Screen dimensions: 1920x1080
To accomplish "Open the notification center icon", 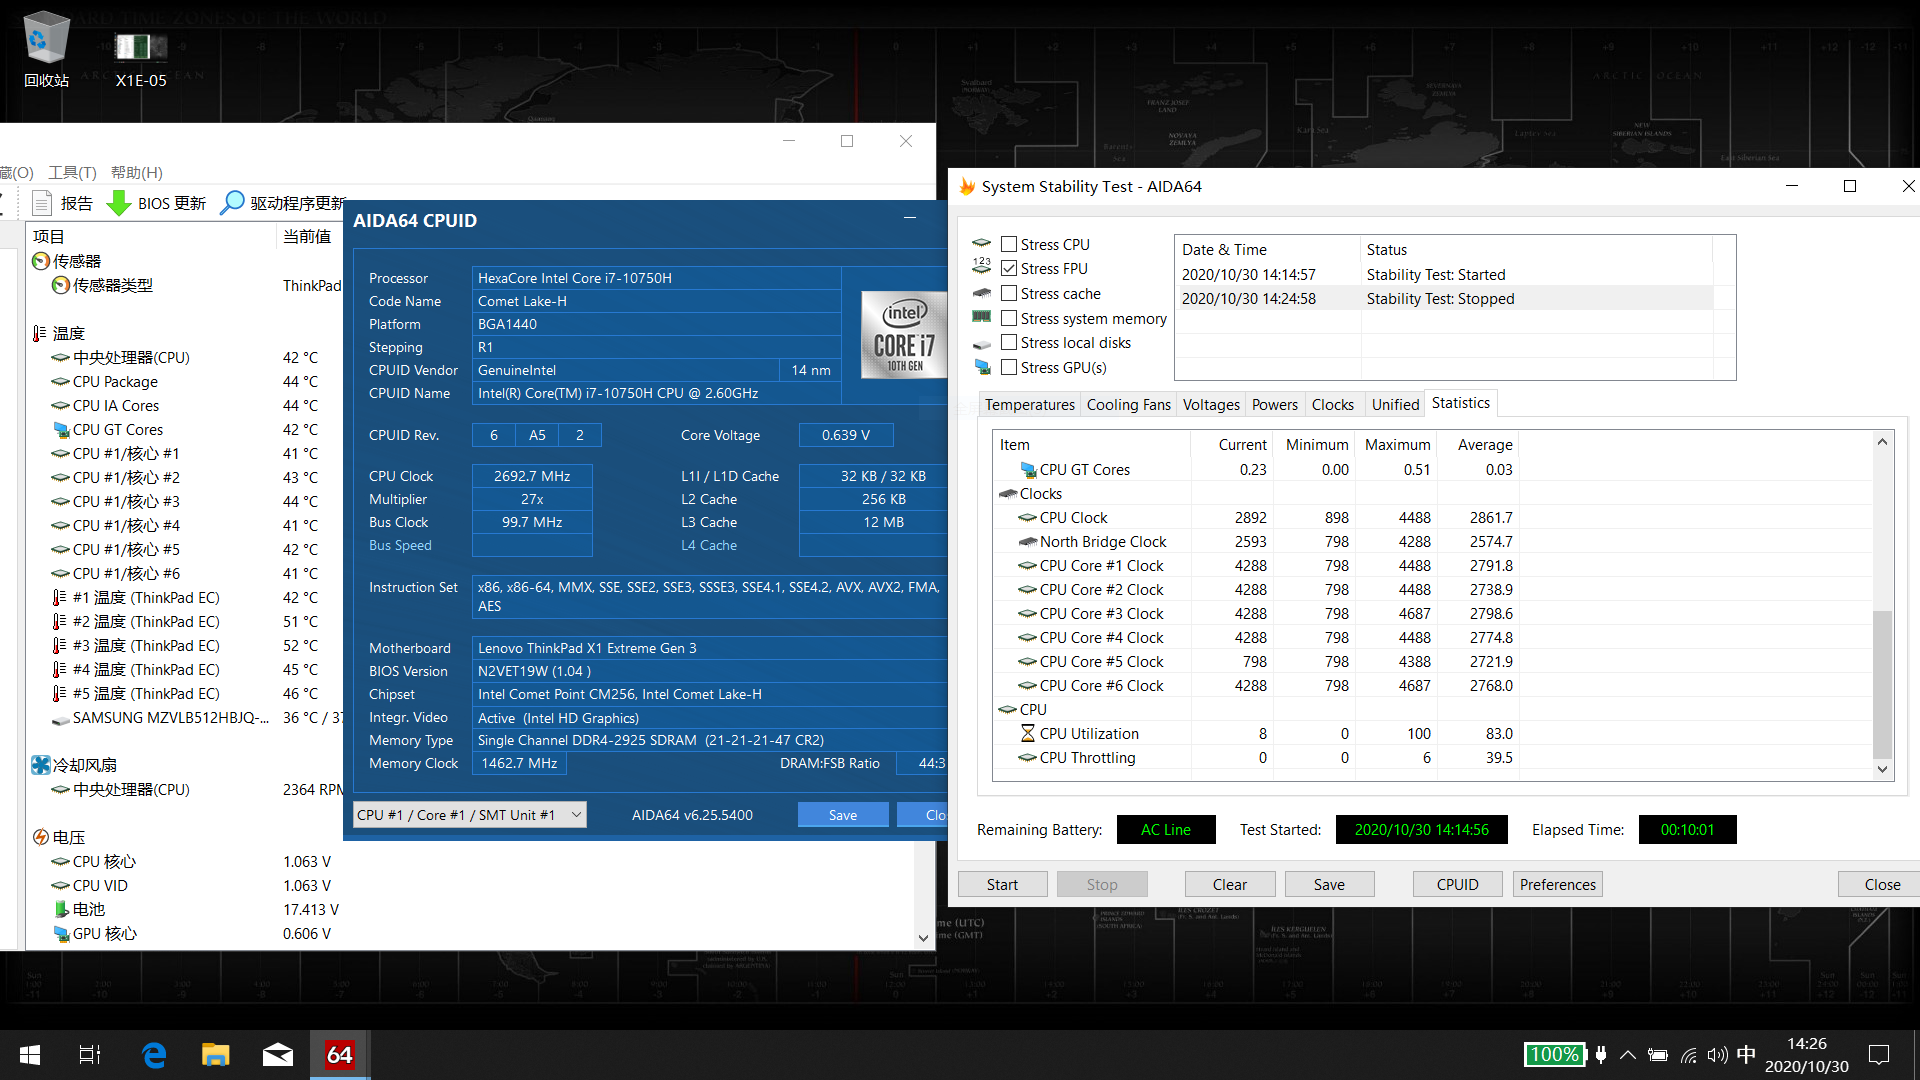I will 1879,1055.
